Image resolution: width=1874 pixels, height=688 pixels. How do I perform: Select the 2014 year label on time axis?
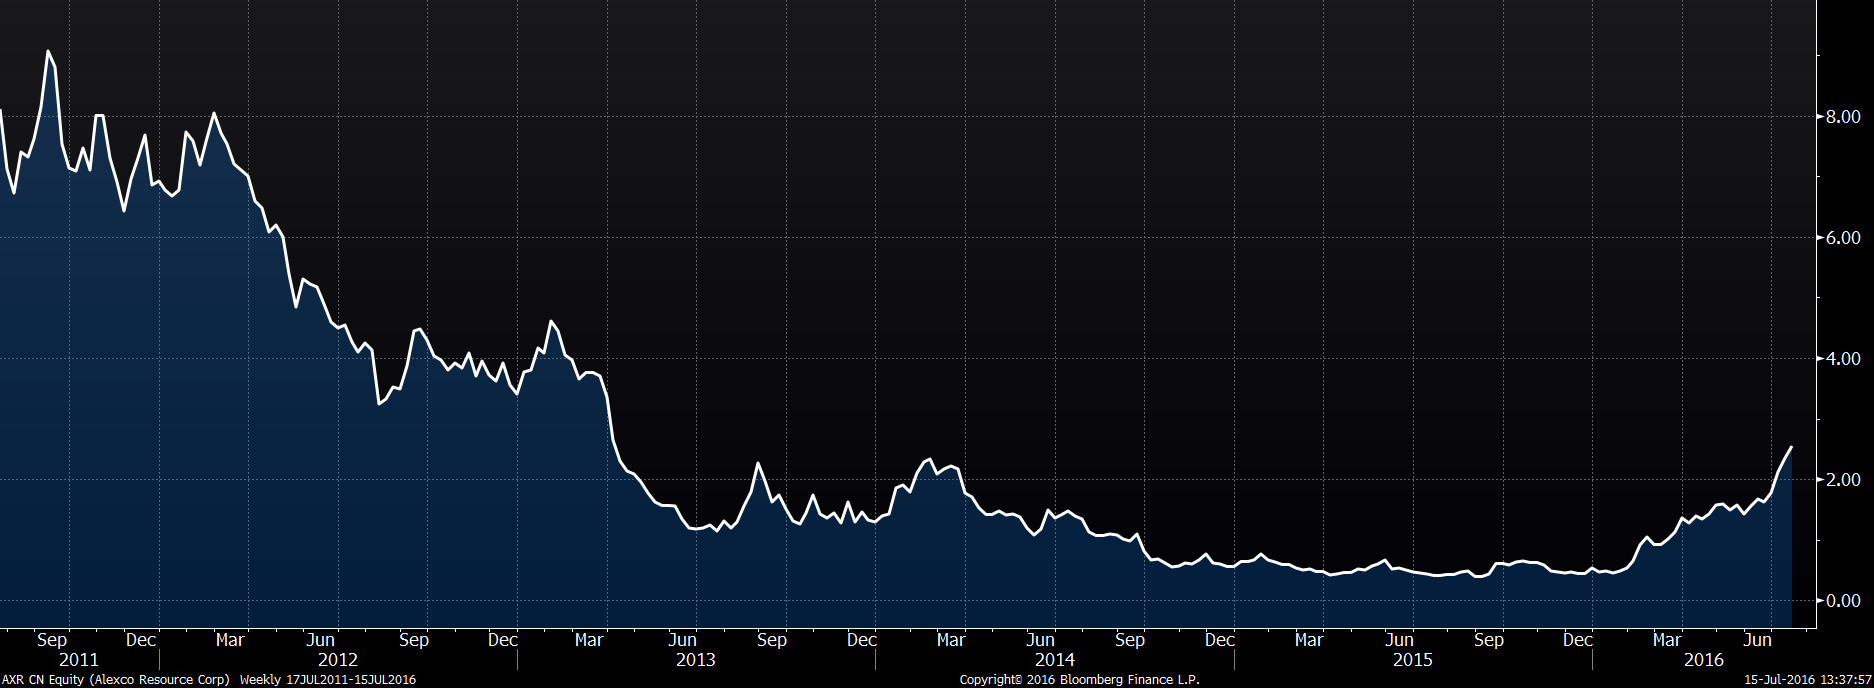point(1055,660)
